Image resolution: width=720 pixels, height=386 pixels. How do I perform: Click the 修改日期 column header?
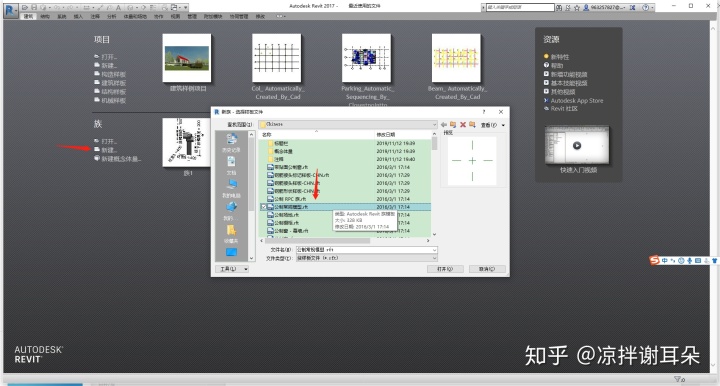386,134
